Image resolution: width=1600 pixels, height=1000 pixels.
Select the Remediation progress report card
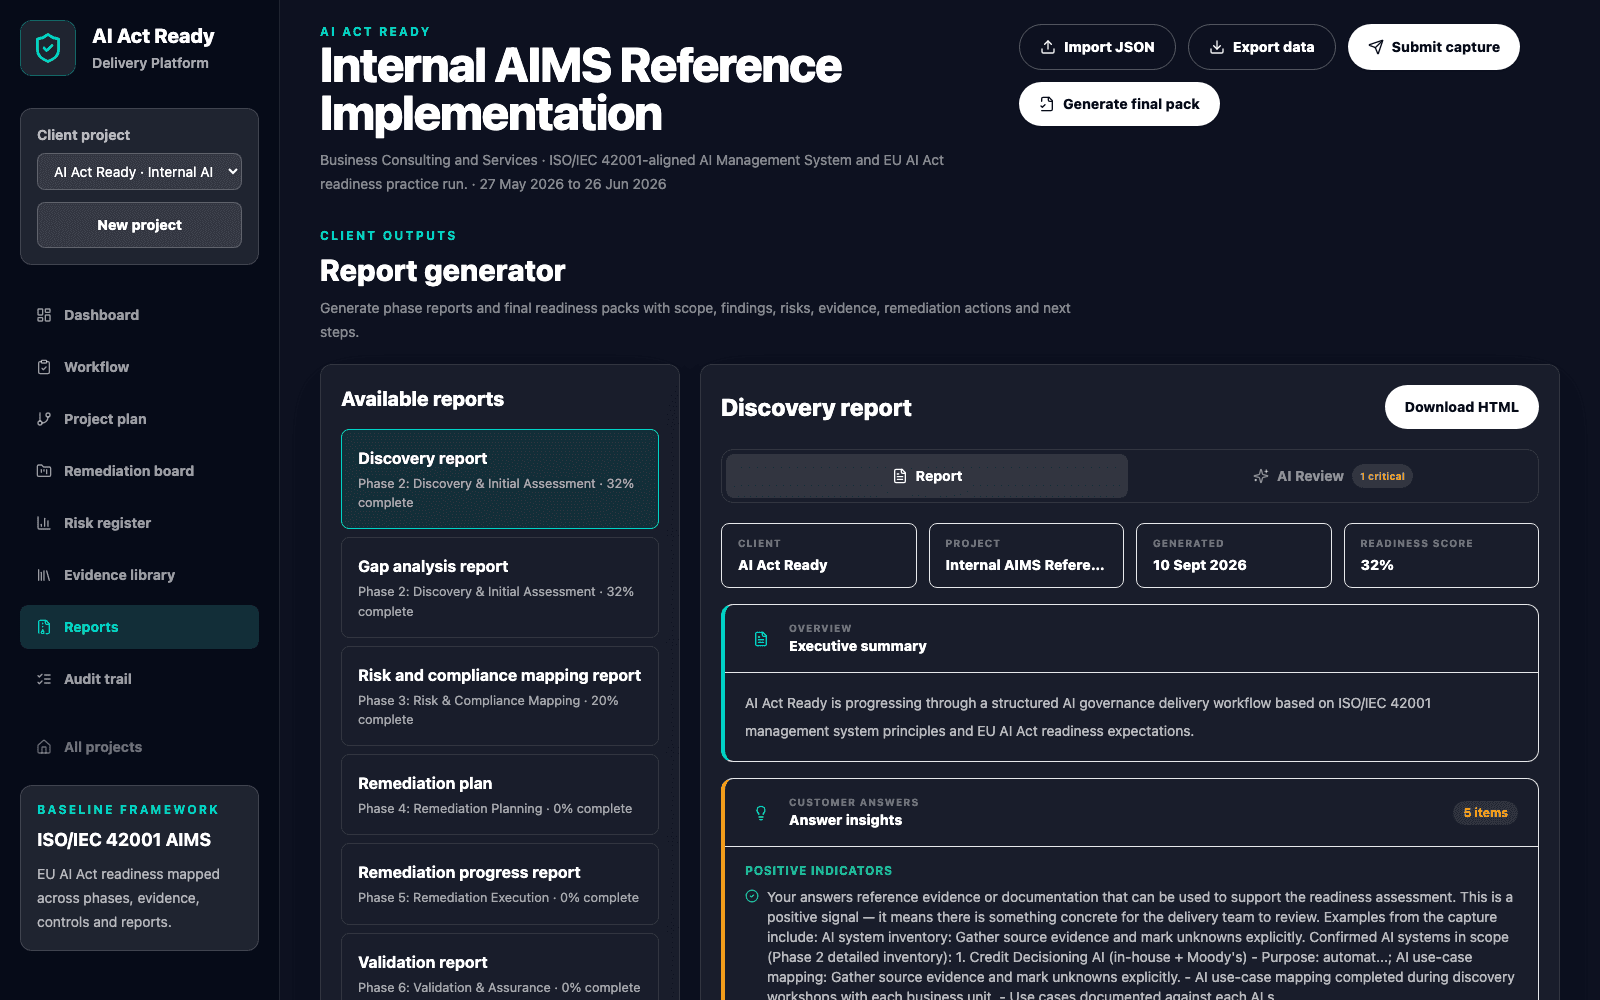pos(500,884)
